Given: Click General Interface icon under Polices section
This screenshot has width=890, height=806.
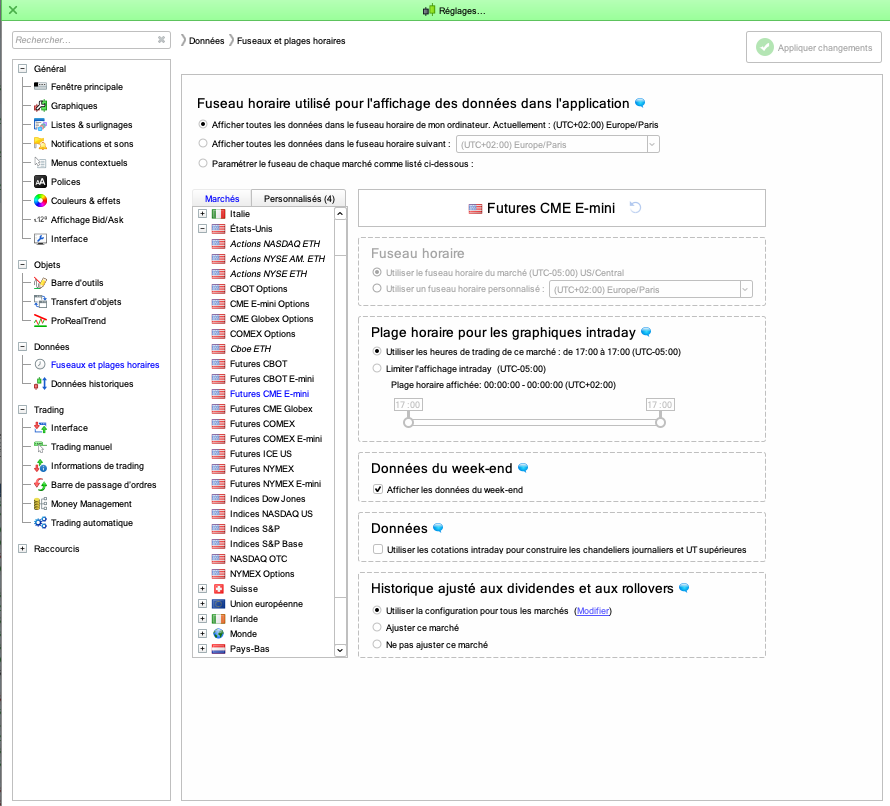Looking at the screenshot, I should click(40, 238).
